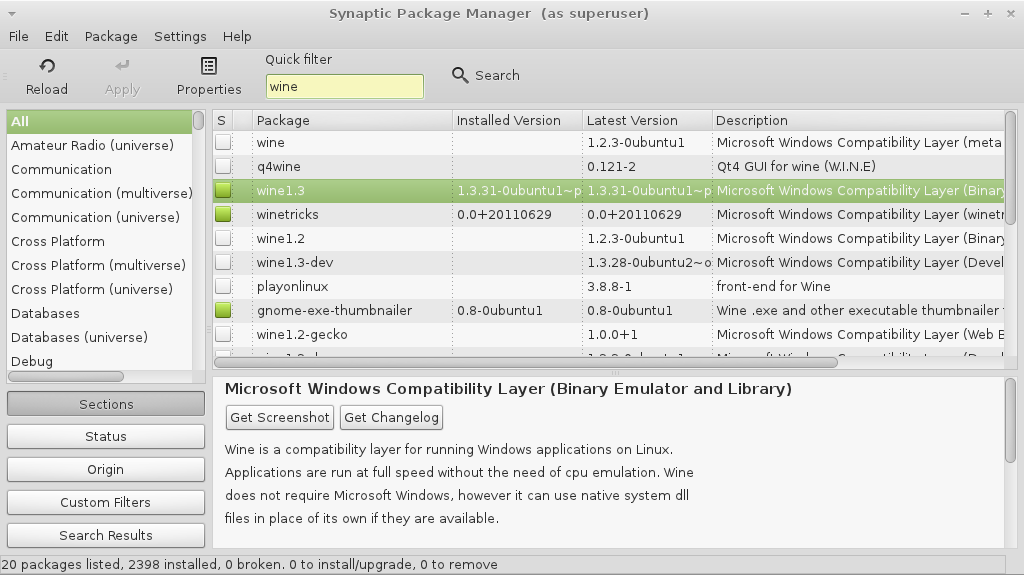Image resolution: width=1024 pixels, height=575 pixels.
Task: Select Communication (multiverse) section
Action: tap(99, 193)
